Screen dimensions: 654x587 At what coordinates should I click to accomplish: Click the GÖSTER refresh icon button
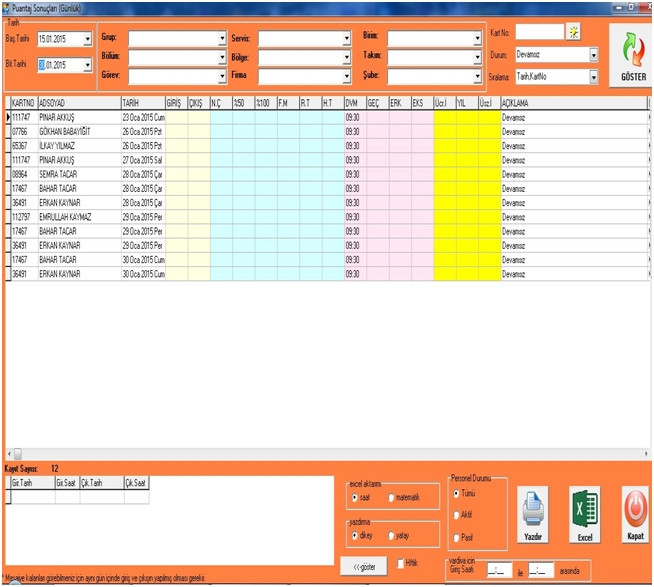(632, 56)
